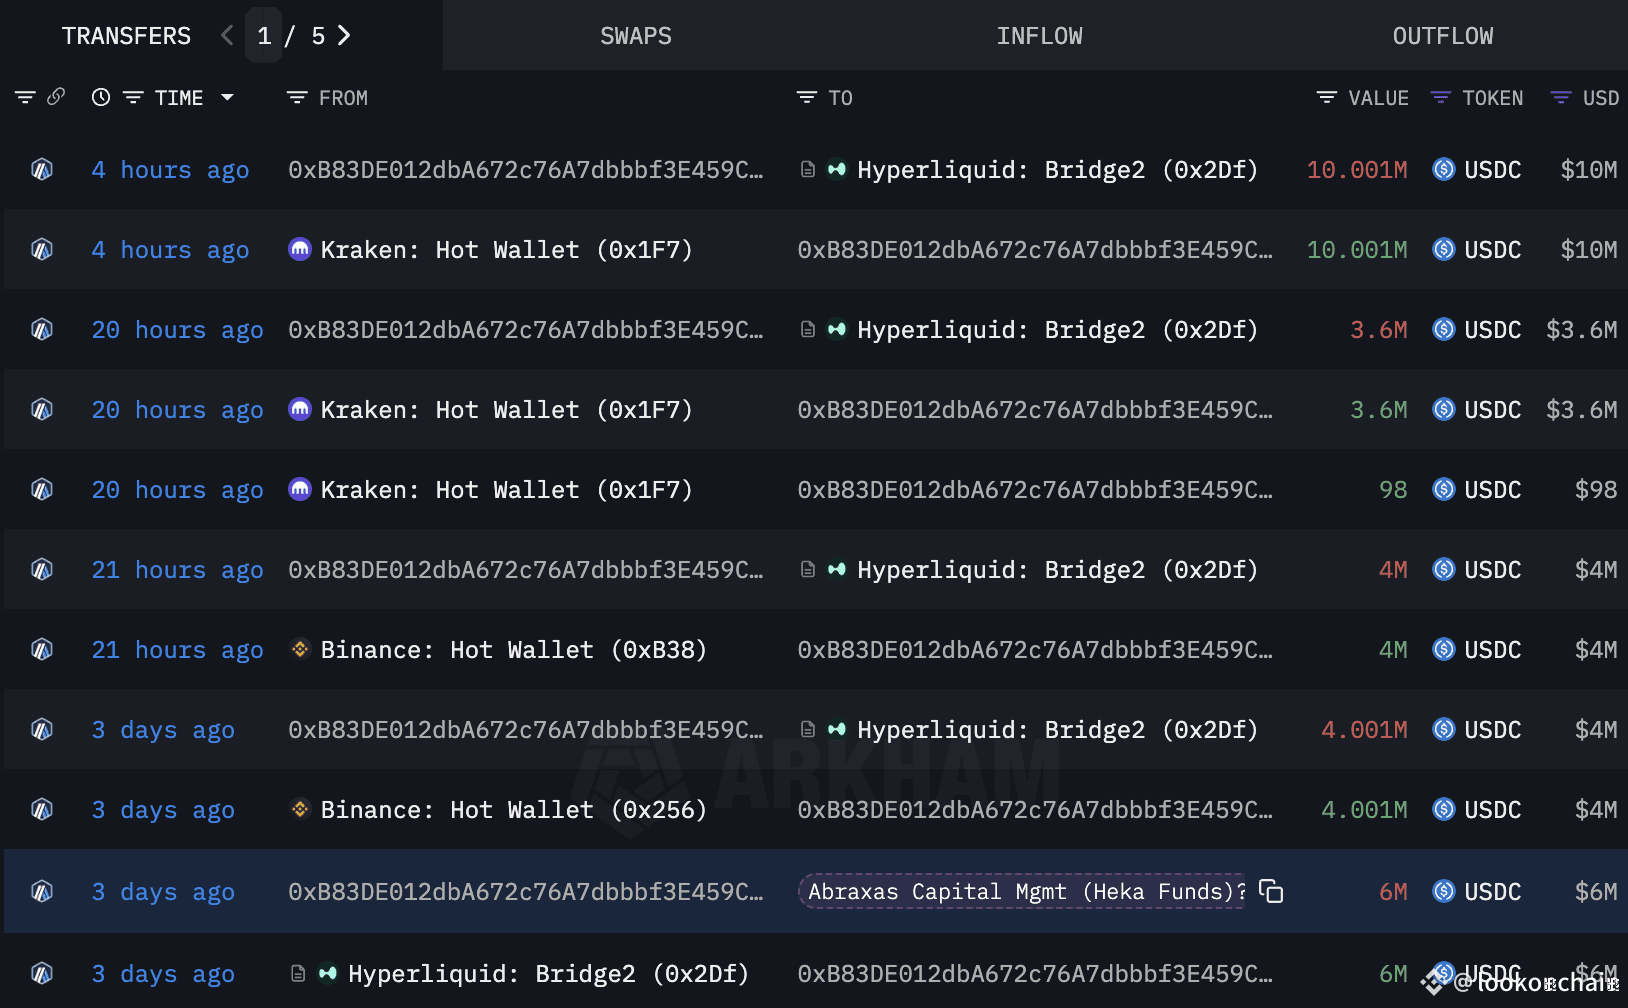Toggle the VALUE column filter
The width and height of the screenshot is (1628, 1008).
coord(1325,97)
